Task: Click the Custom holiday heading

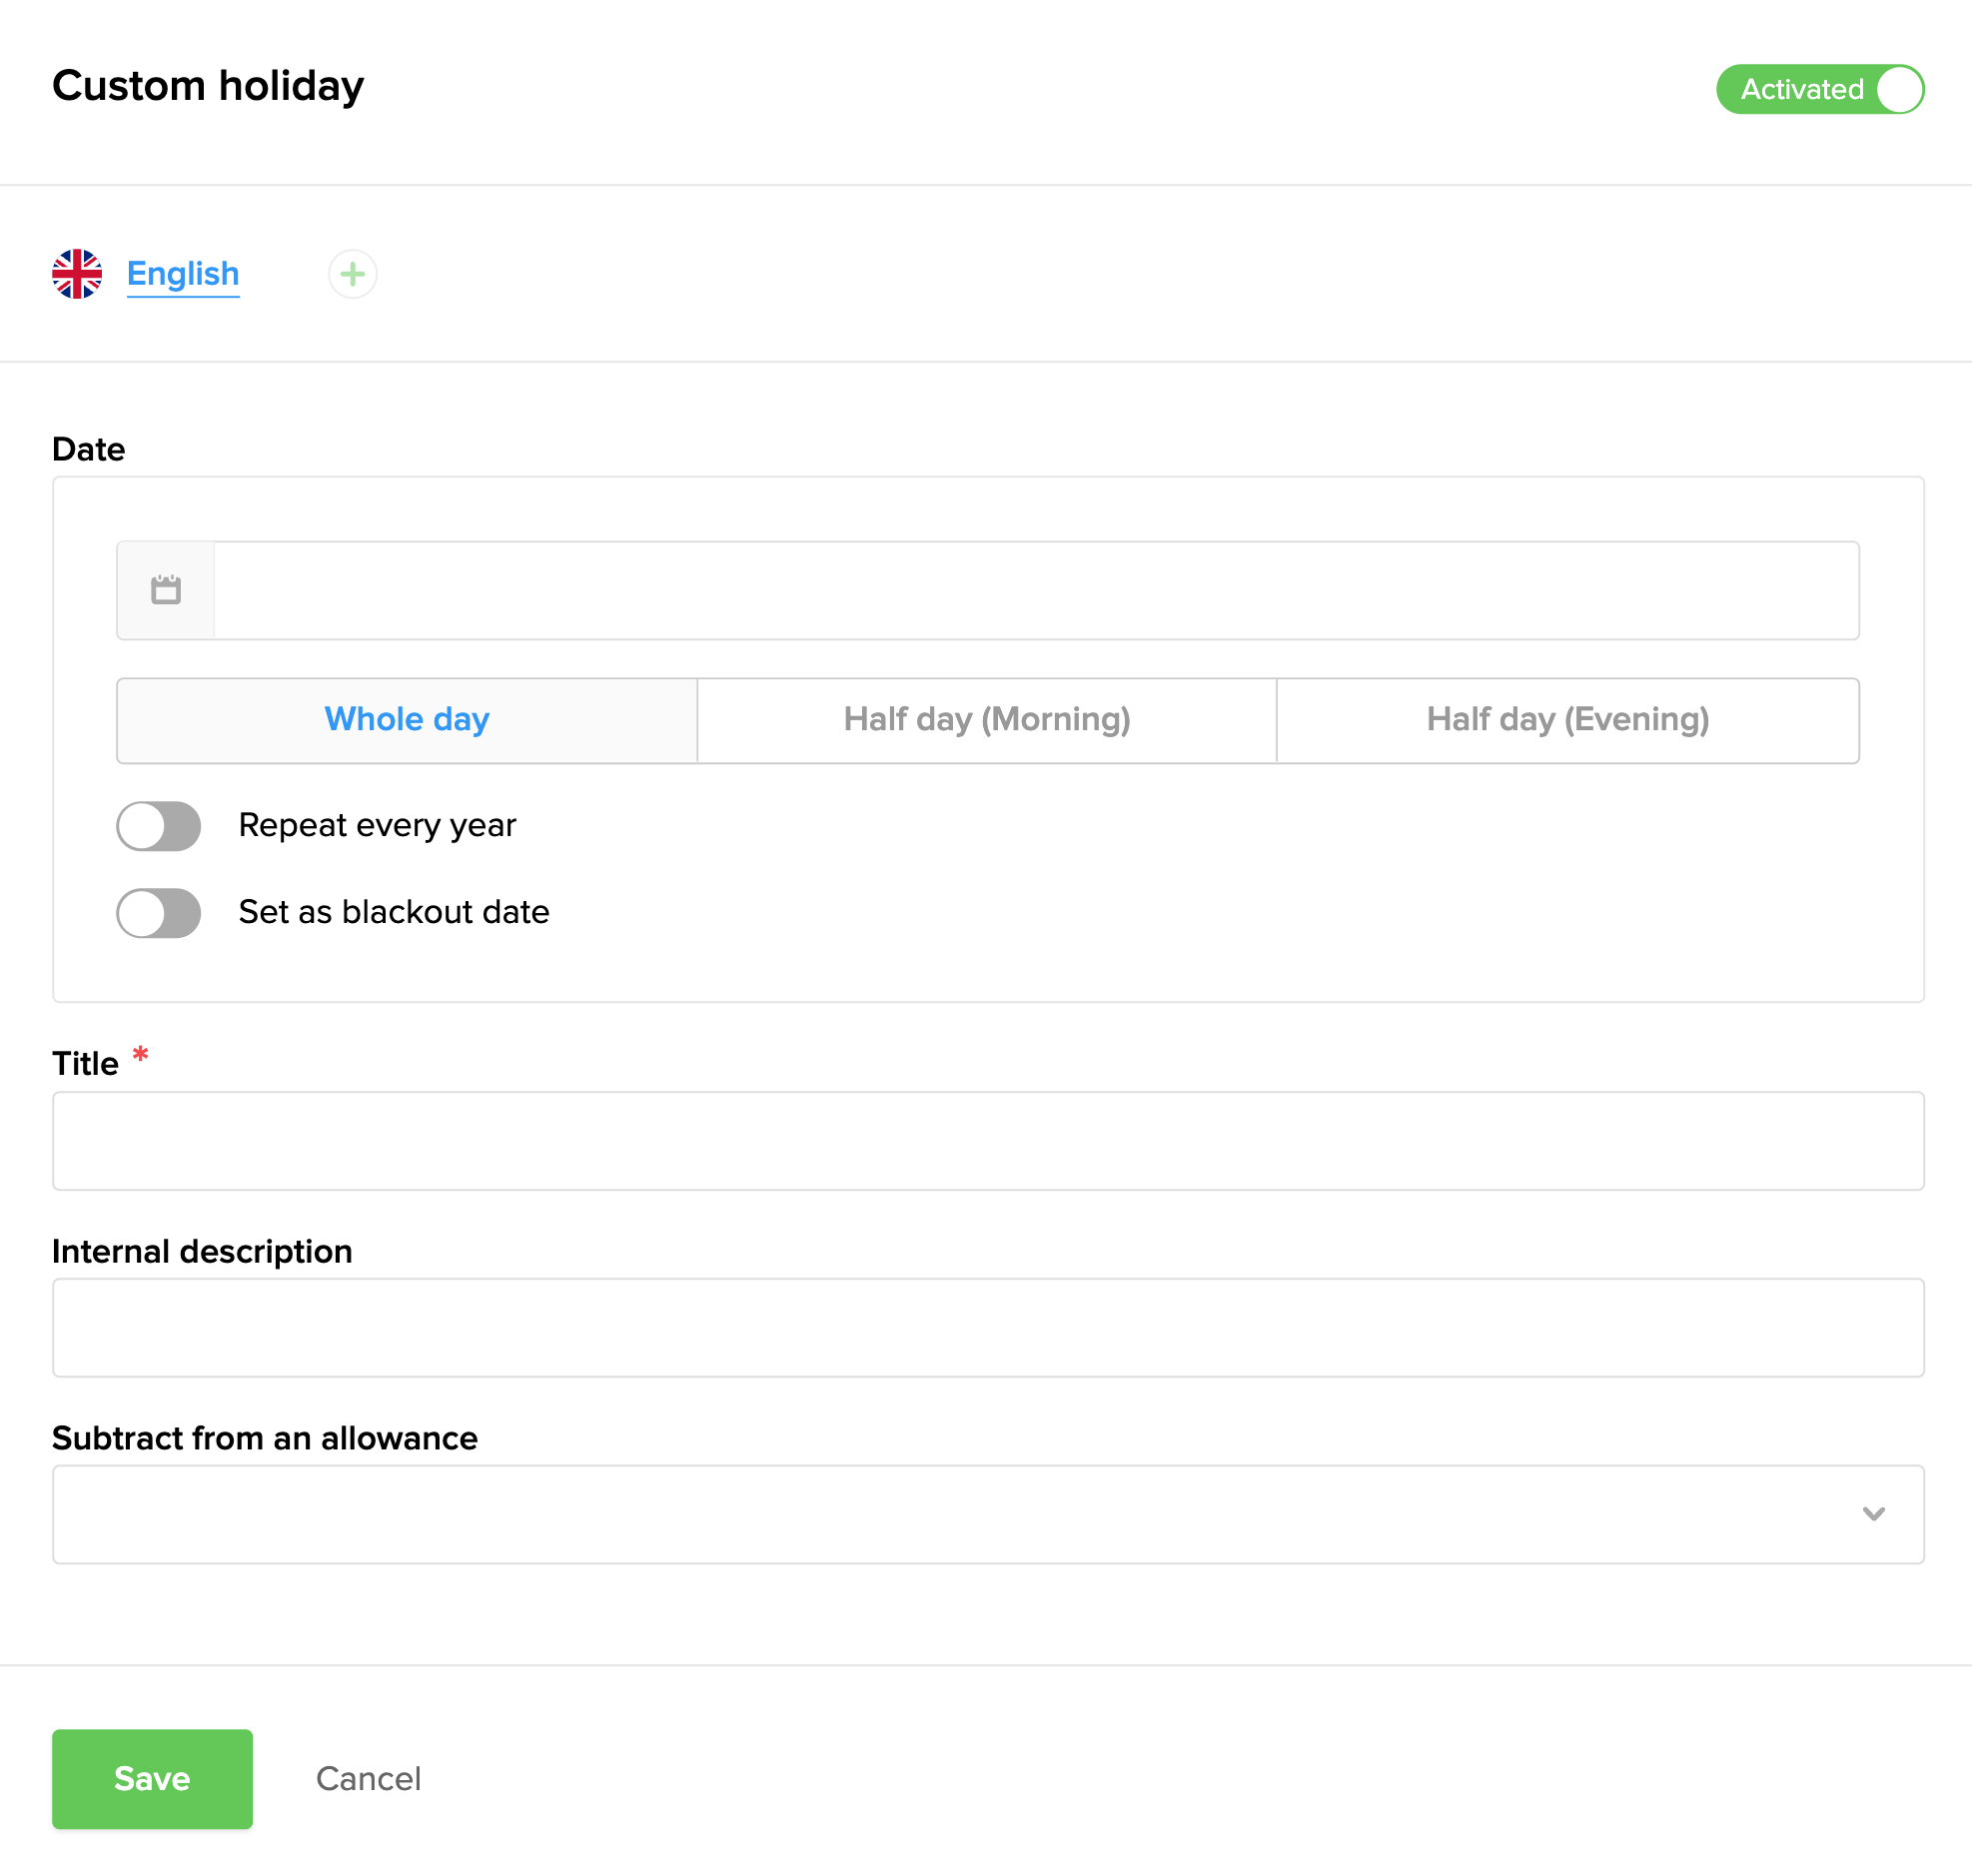Action: 208,86
